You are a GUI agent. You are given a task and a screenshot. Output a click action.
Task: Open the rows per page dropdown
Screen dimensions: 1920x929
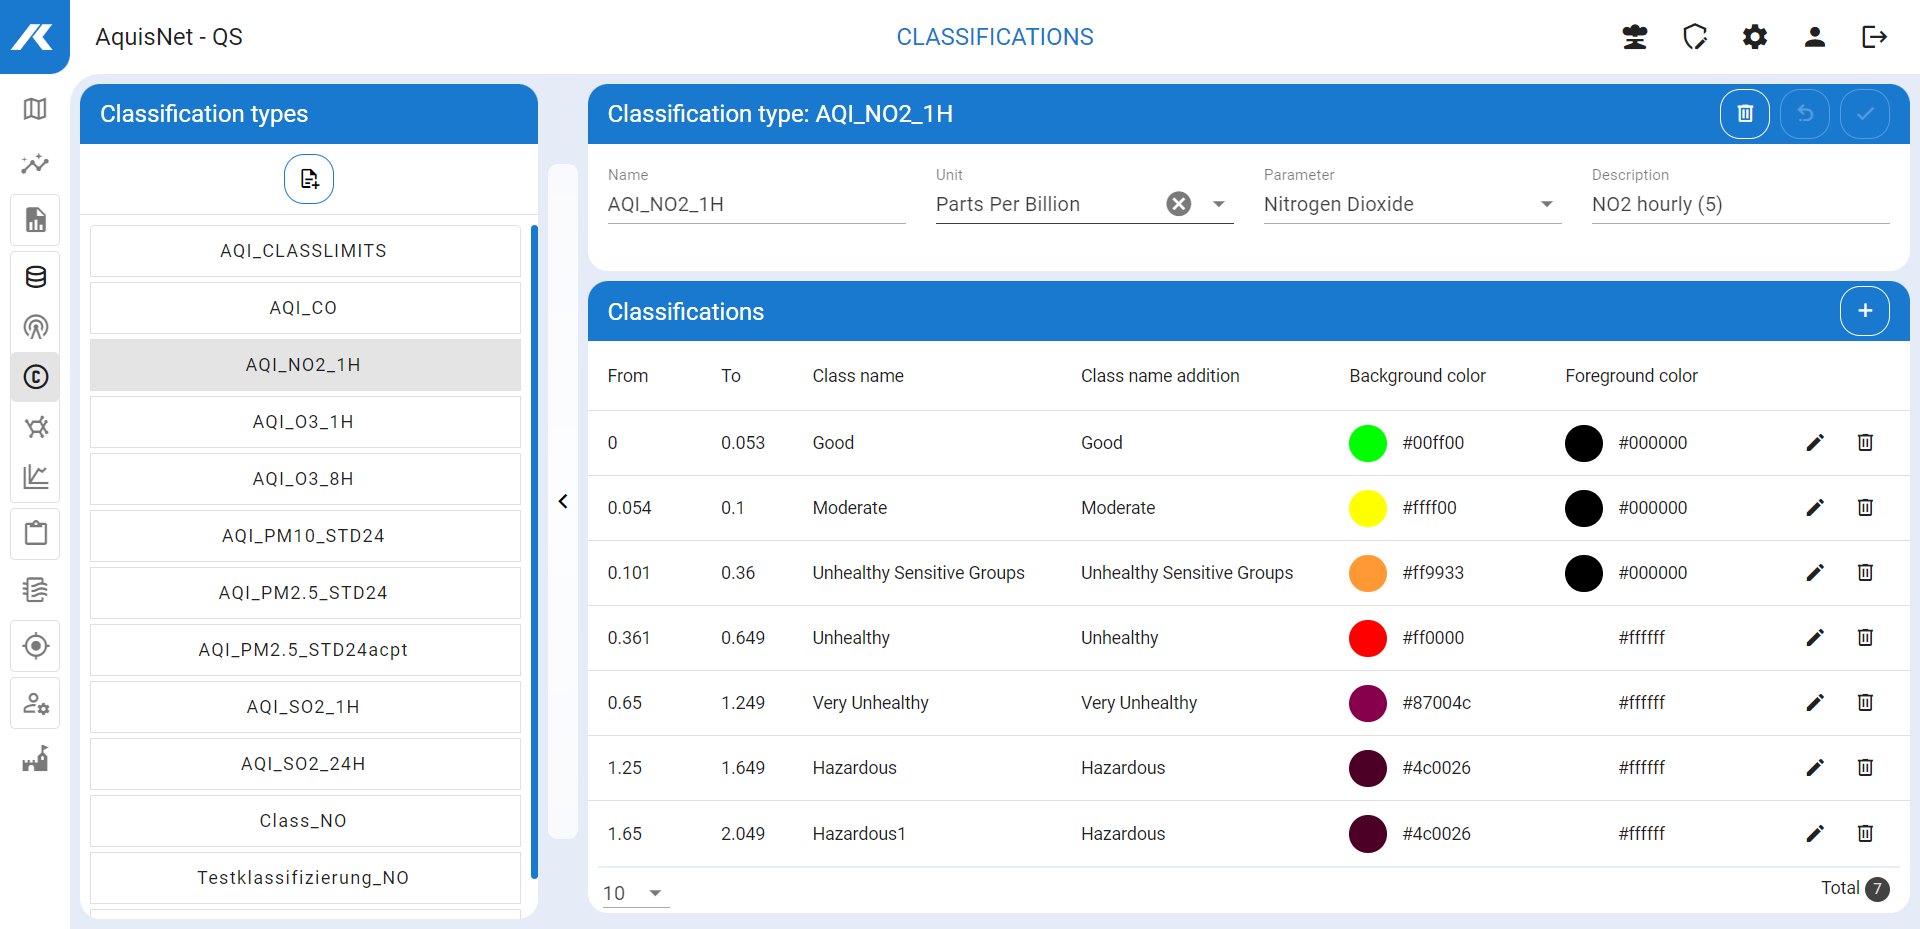(655, 893)
